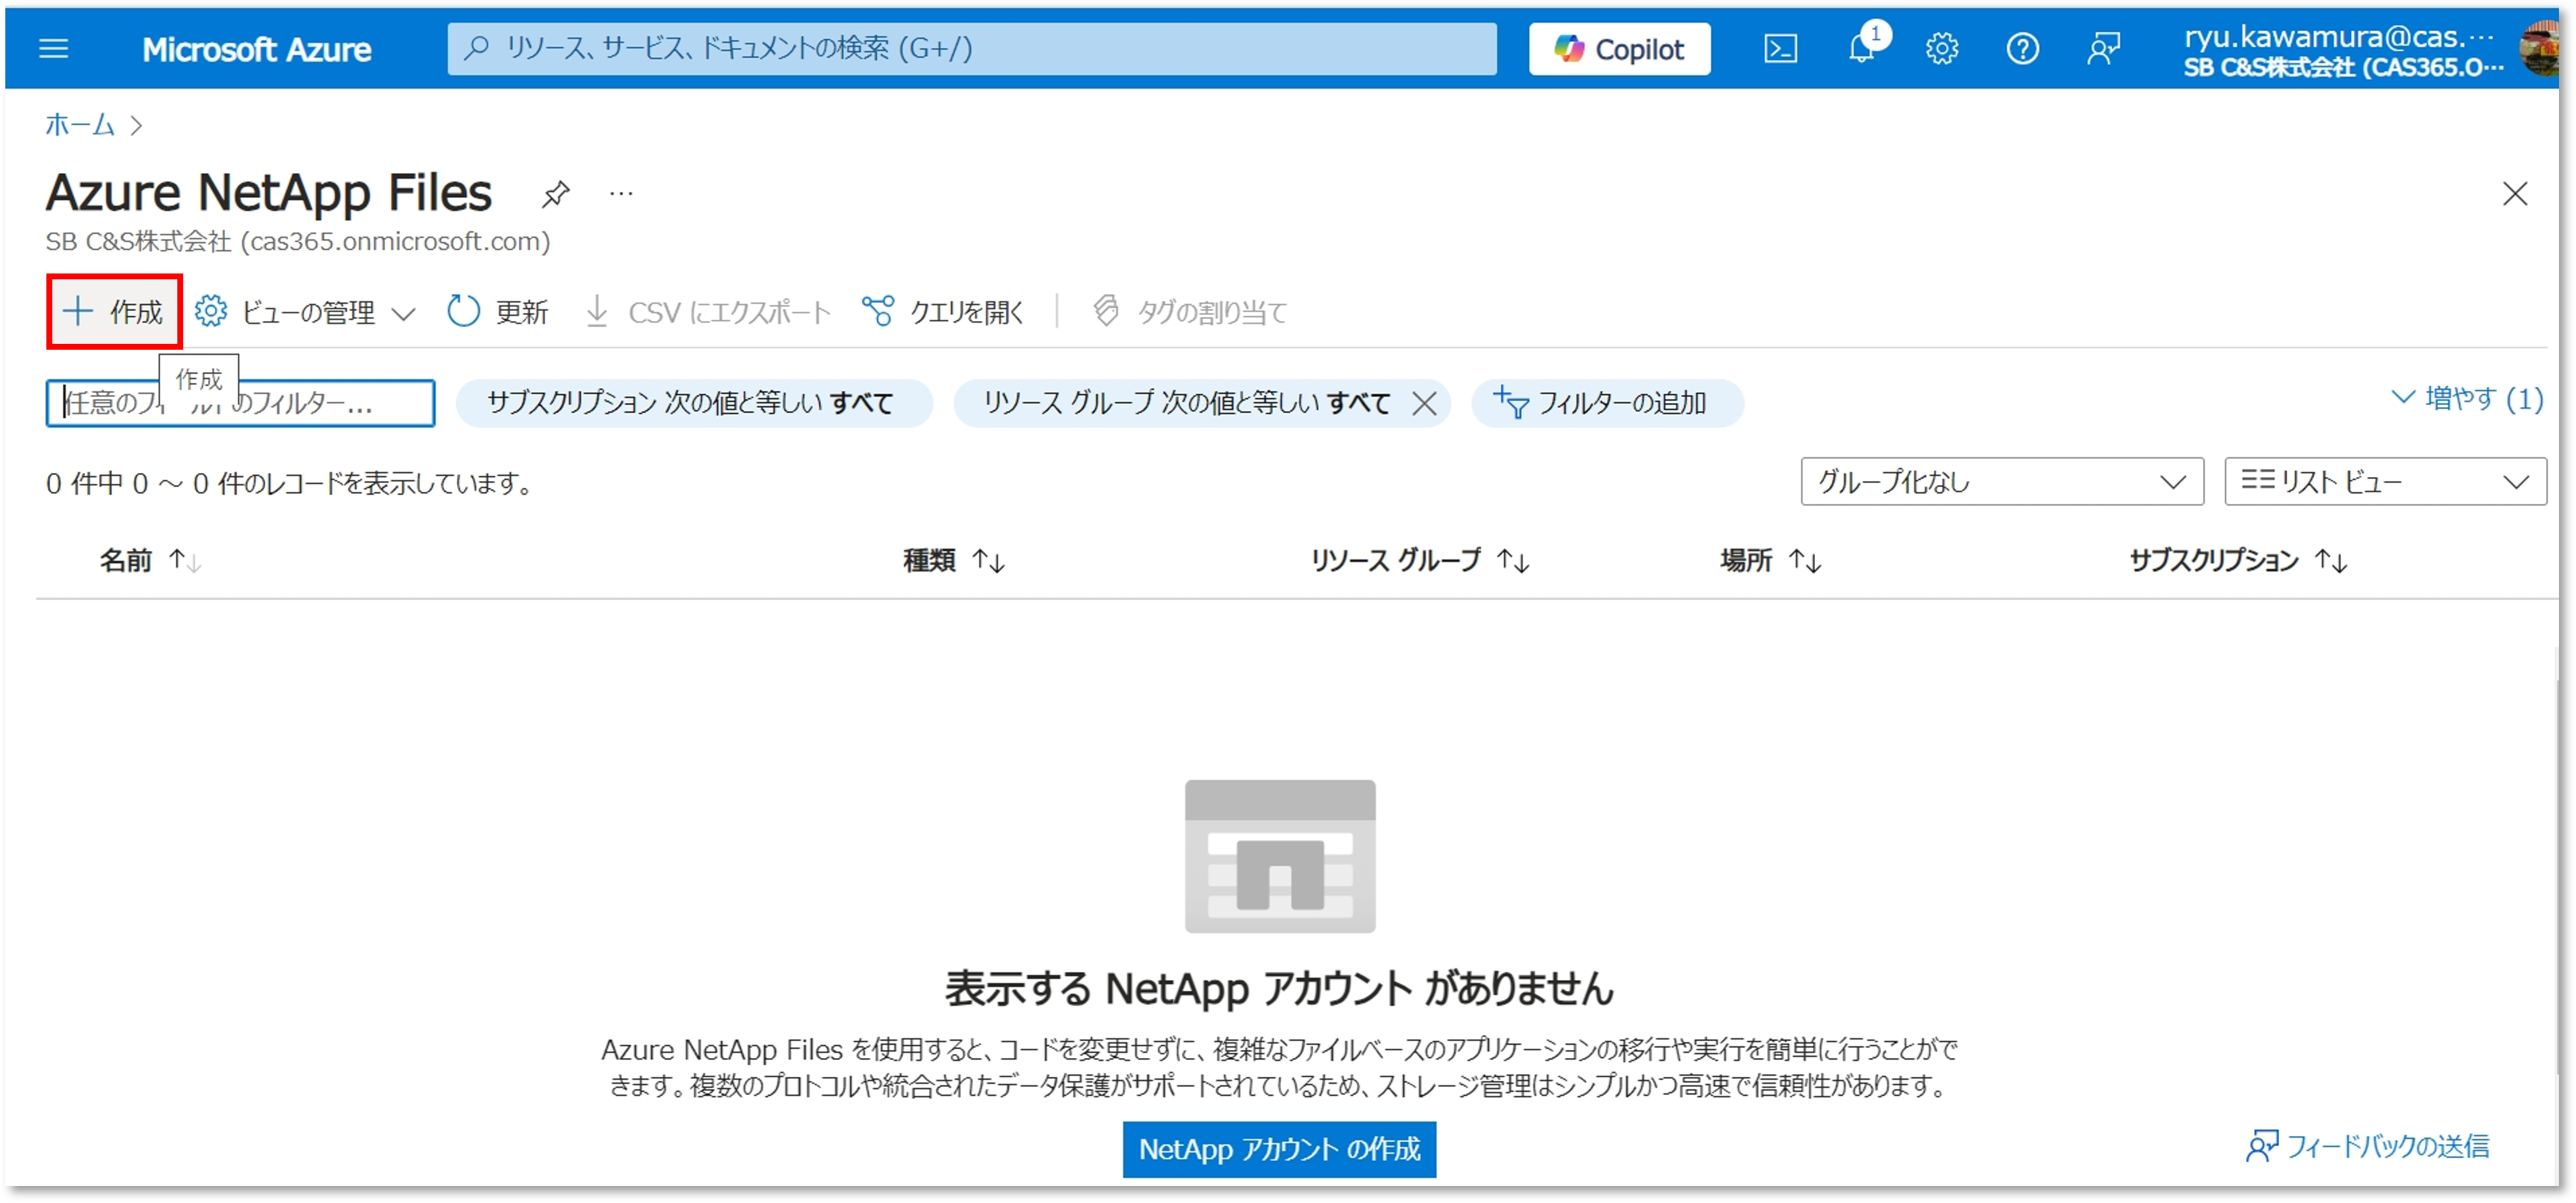Screen dimensions: 2576x1203
Task: Click 表示する NetApp アカウント がありません heading
Action: point(1279,989)
